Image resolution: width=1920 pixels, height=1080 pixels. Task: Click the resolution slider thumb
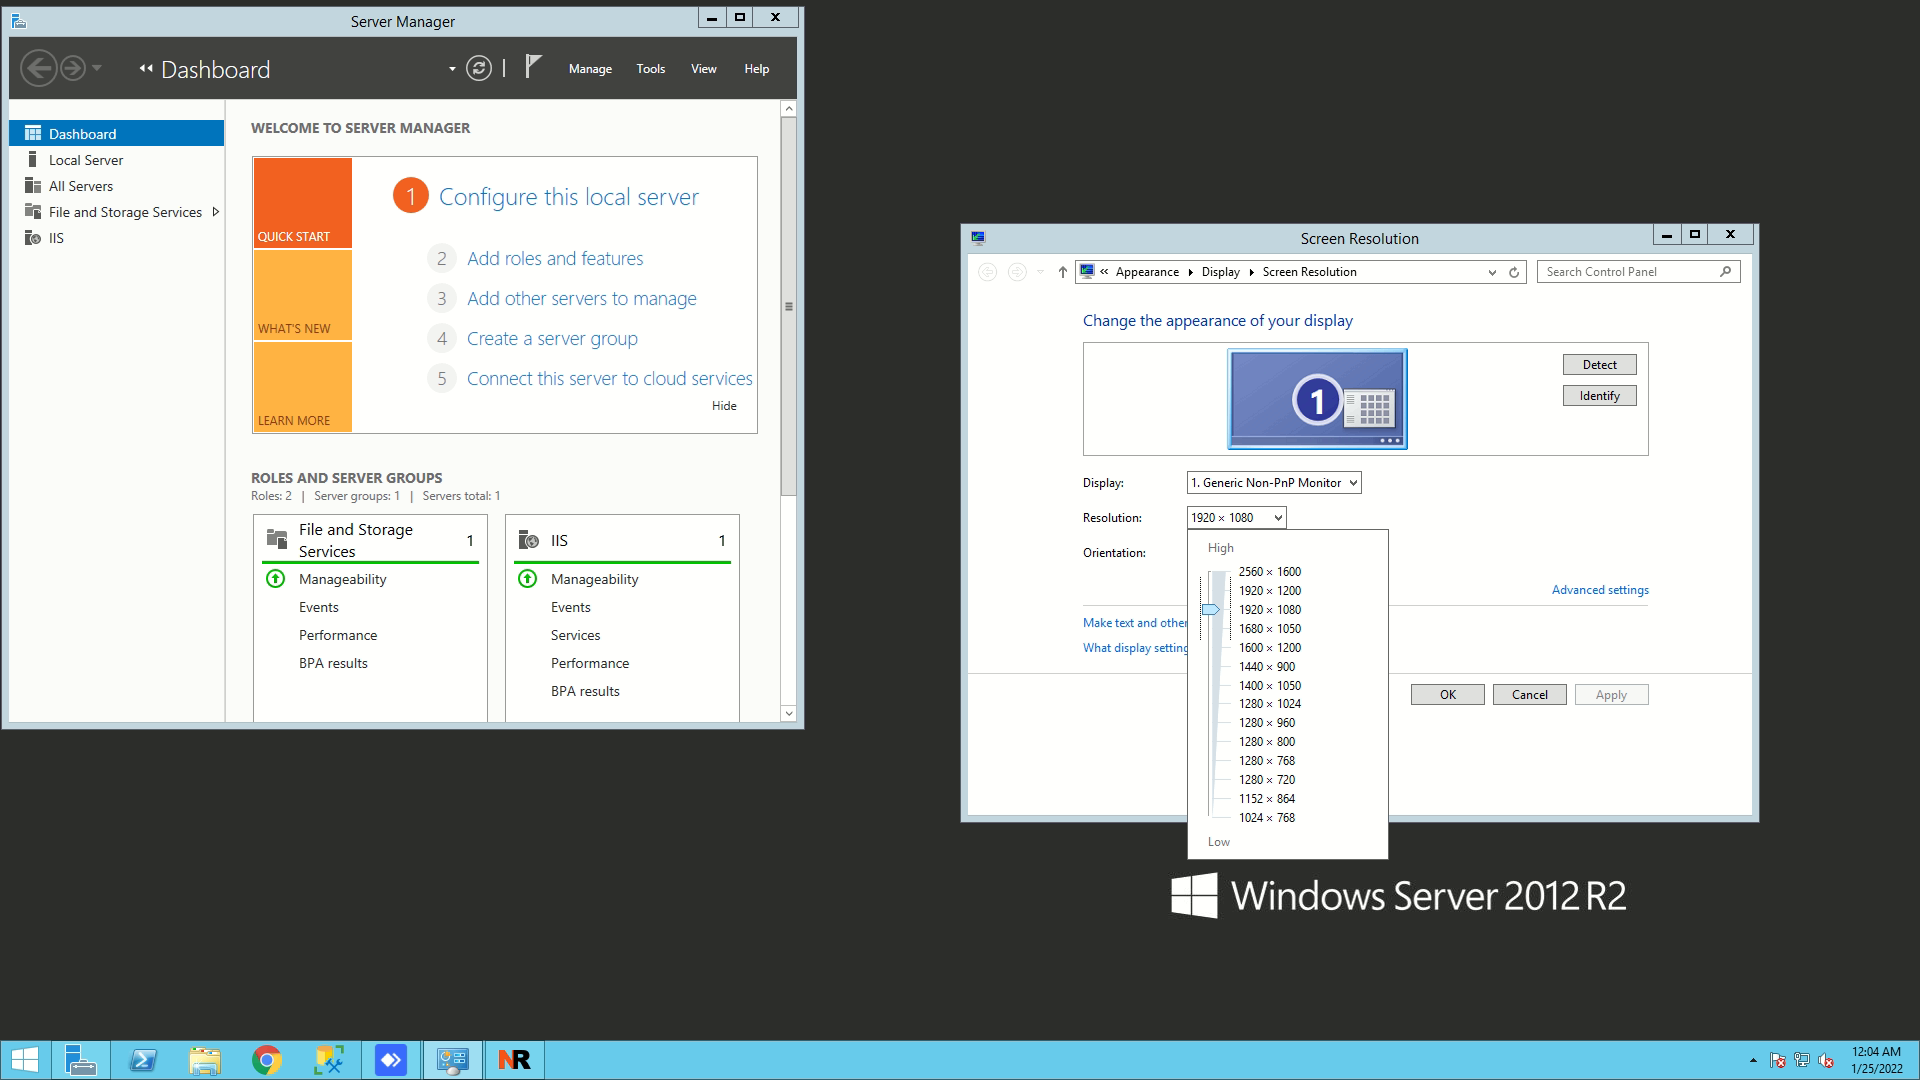(x=1211, y=609)
